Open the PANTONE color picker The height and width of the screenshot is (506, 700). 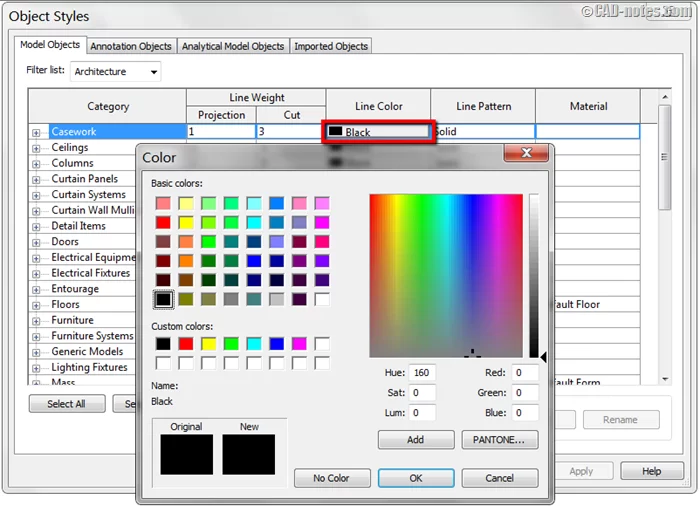[500, 439]
